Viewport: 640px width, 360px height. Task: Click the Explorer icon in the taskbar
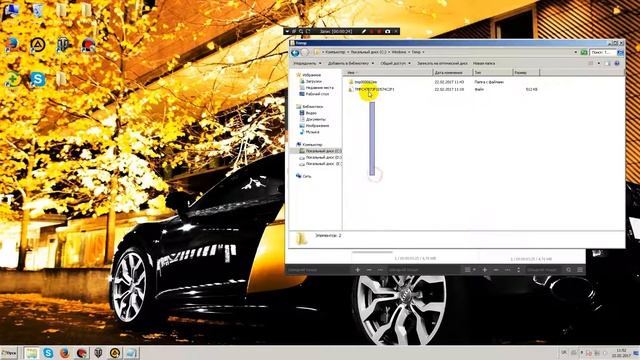coord(31,353)
